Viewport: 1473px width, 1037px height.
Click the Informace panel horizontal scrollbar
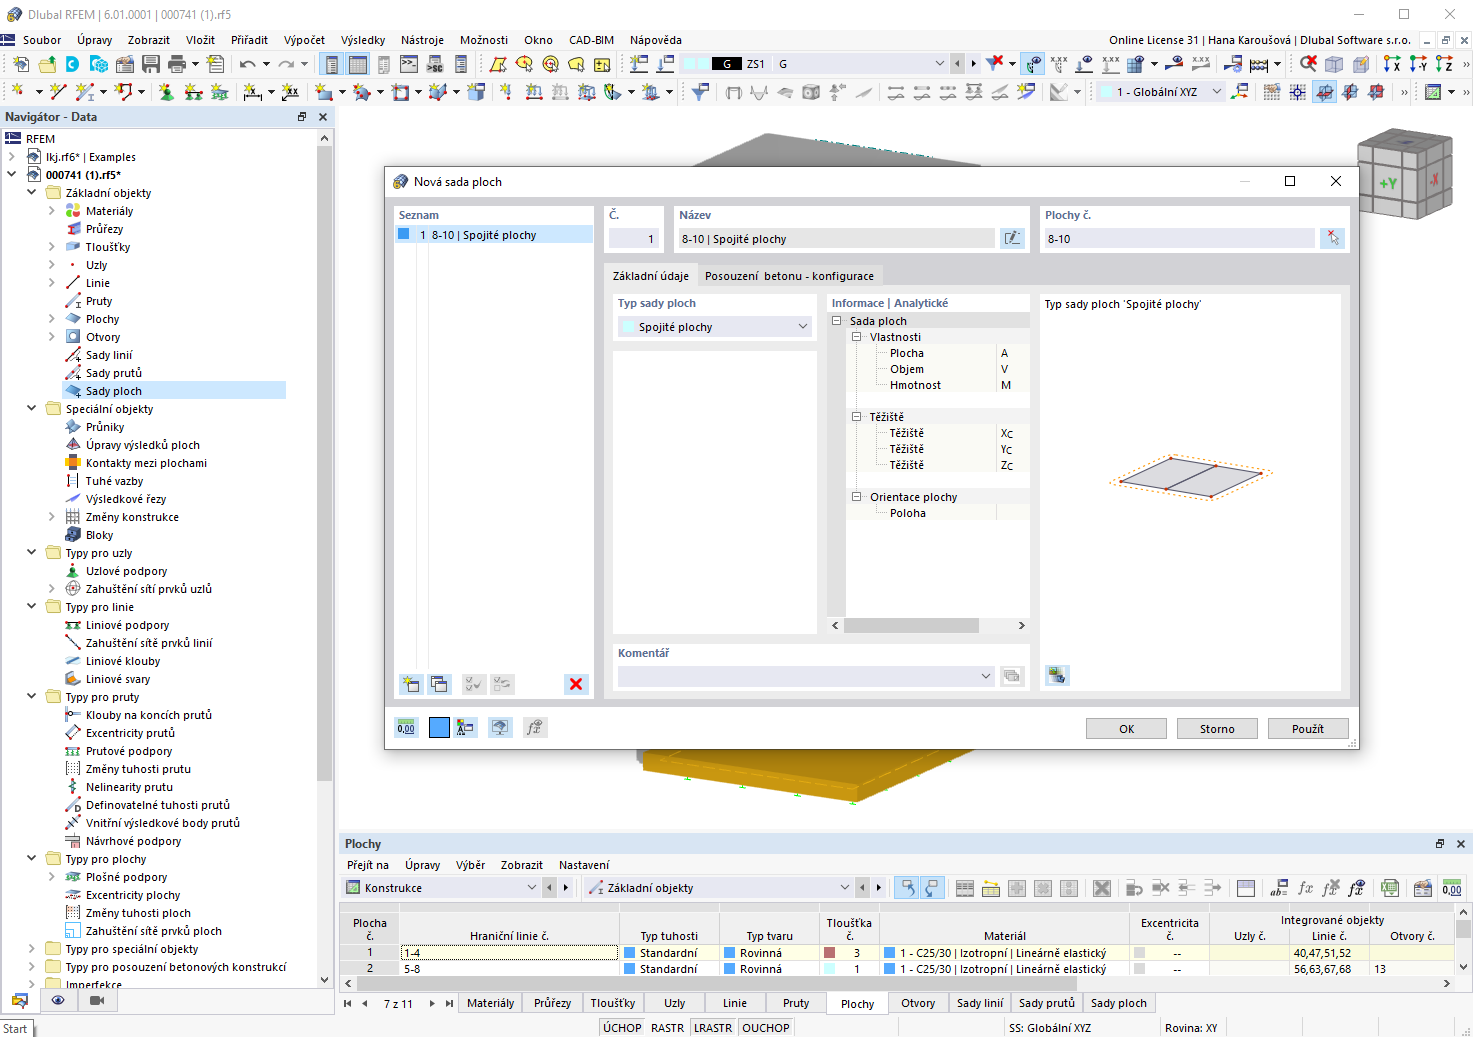click(911, 625)
